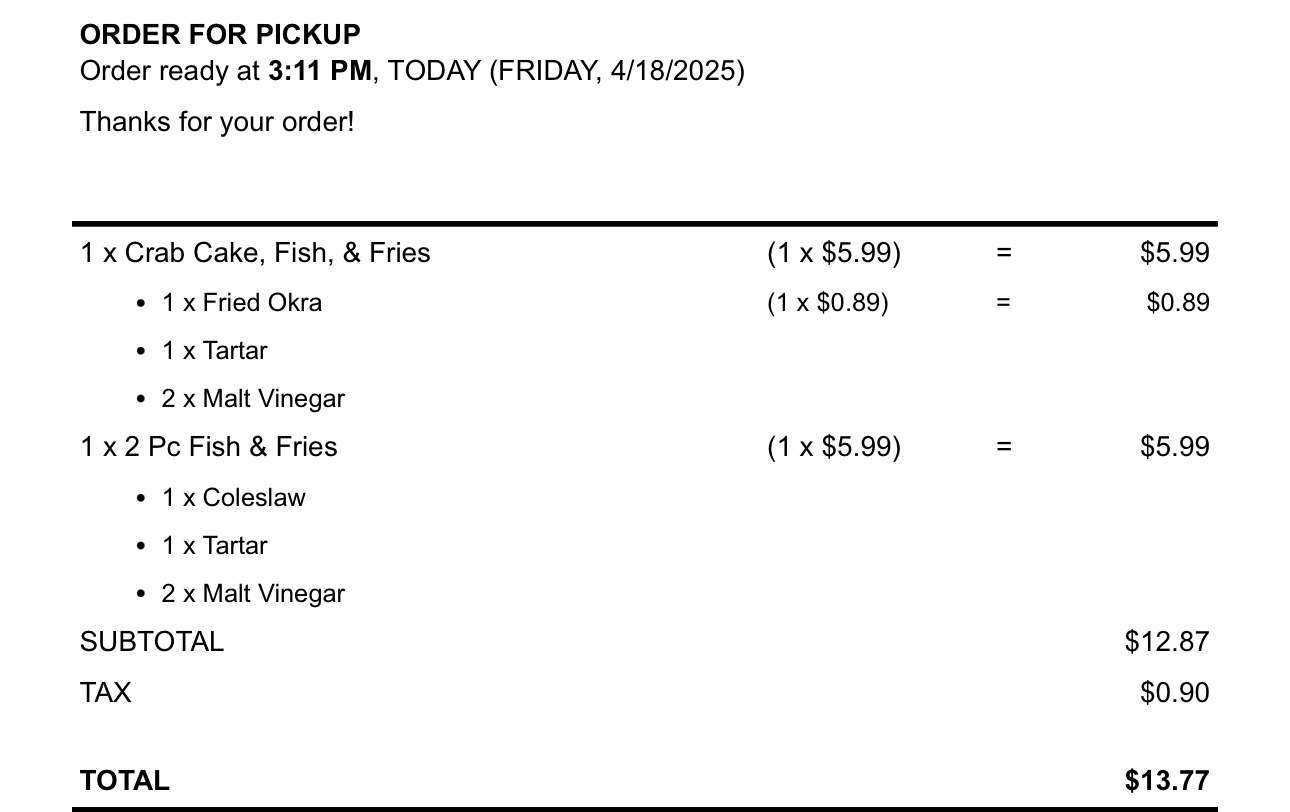Click the SUBTOTAL label

click(152, 642)
